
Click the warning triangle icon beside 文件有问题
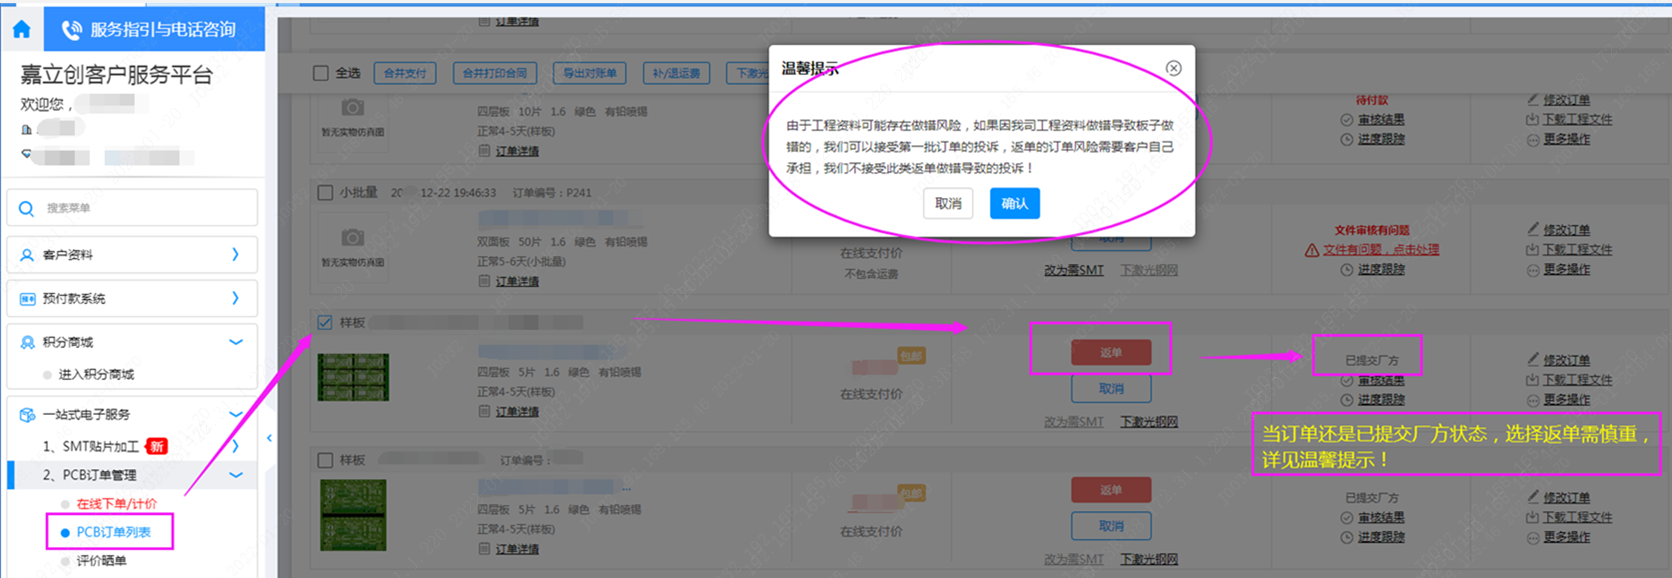point(1311,250)
